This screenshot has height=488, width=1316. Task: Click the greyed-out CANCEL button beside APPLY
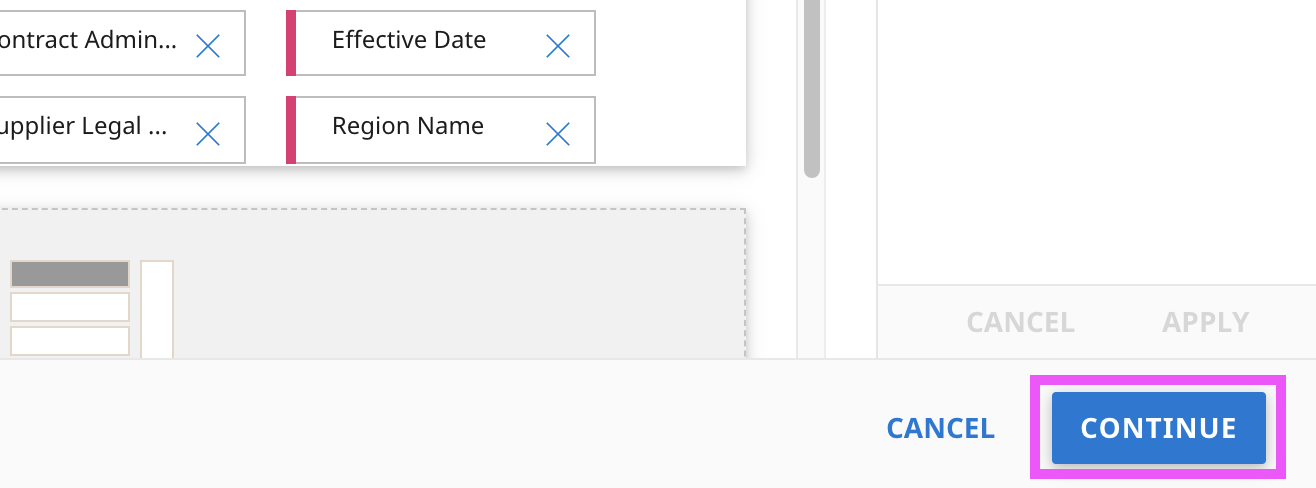pos(1020,322)
